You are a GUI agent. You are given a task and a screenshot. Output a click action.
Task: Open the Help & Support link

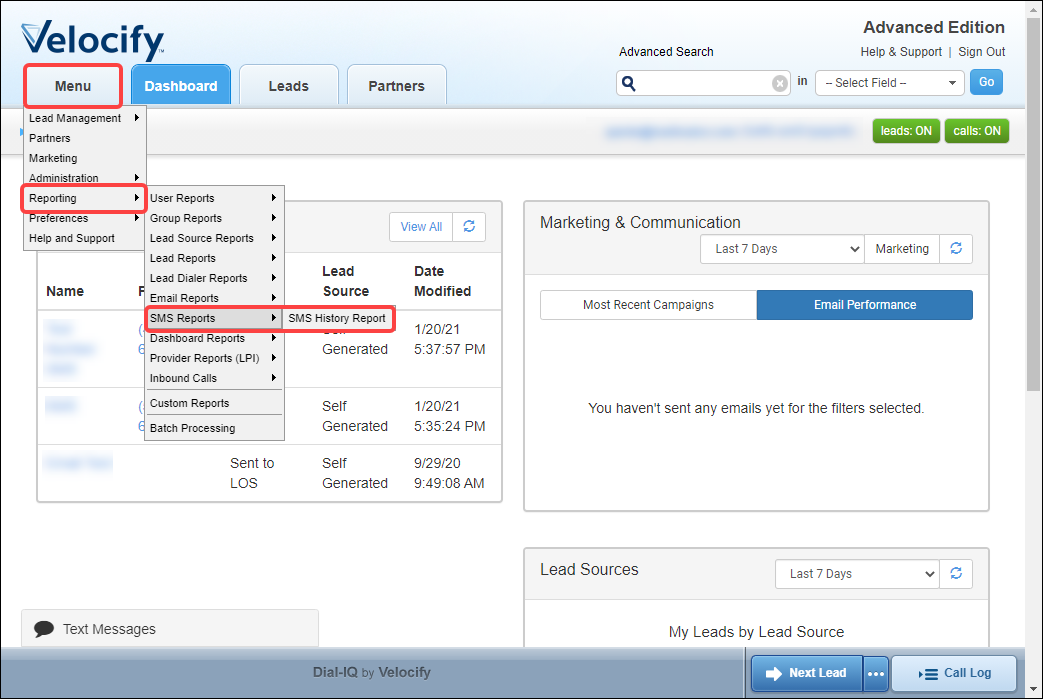pyautogui.click(x=901, y=52)
